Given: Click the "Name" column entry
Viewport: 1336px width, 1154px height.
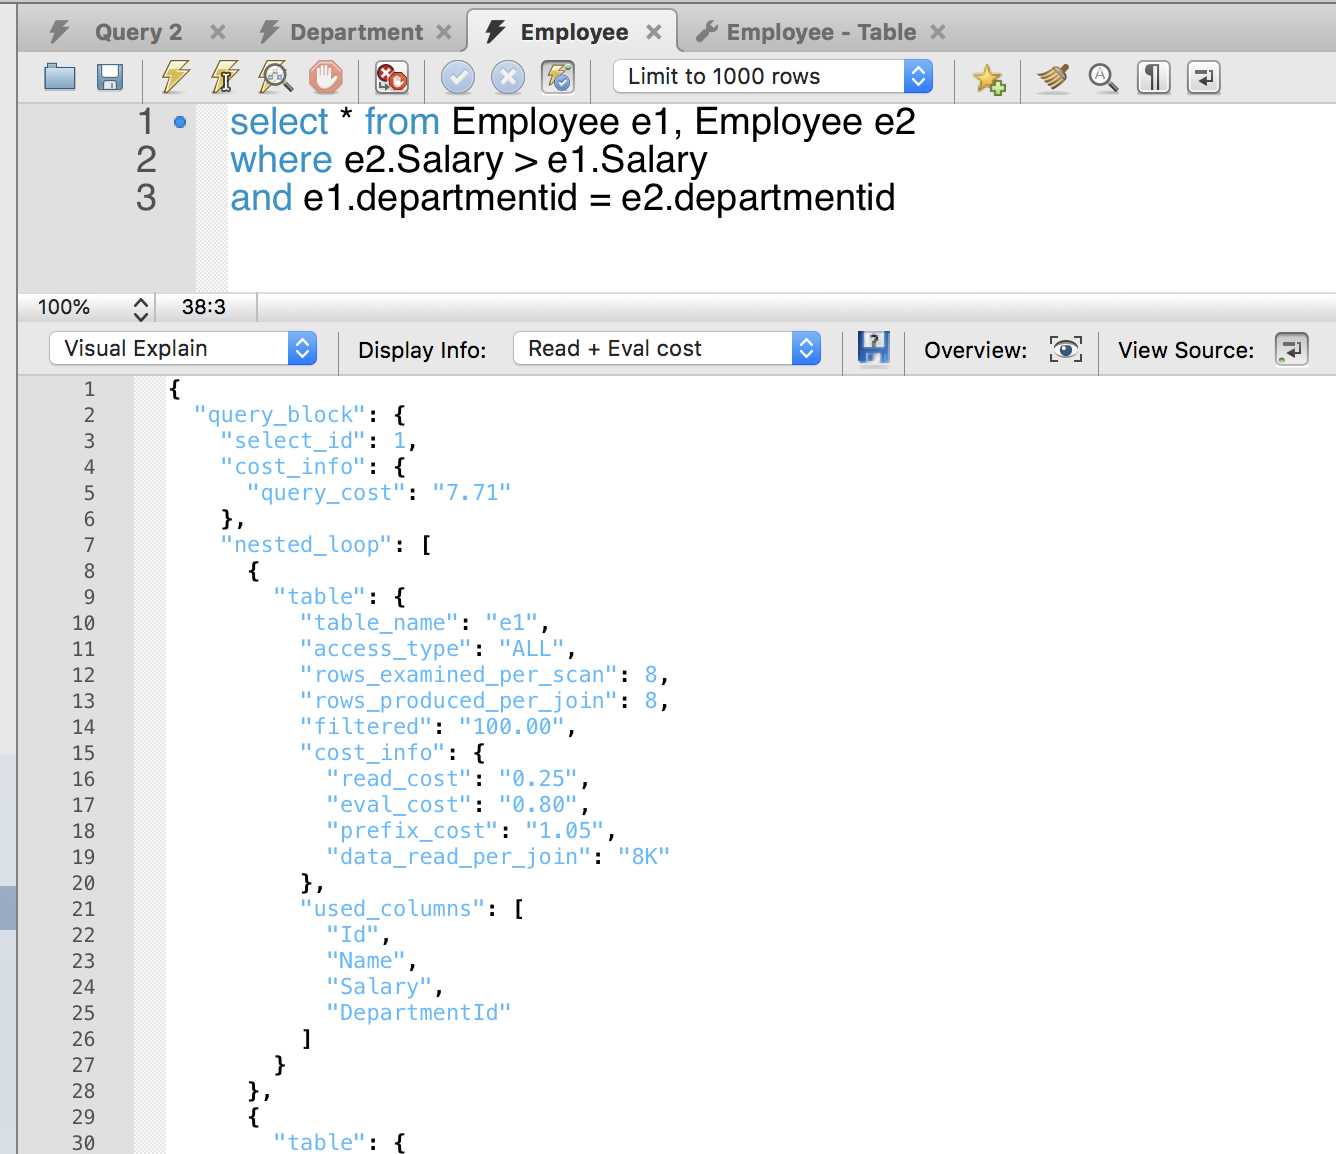Looking at the screenshot, I should (366, 960).
